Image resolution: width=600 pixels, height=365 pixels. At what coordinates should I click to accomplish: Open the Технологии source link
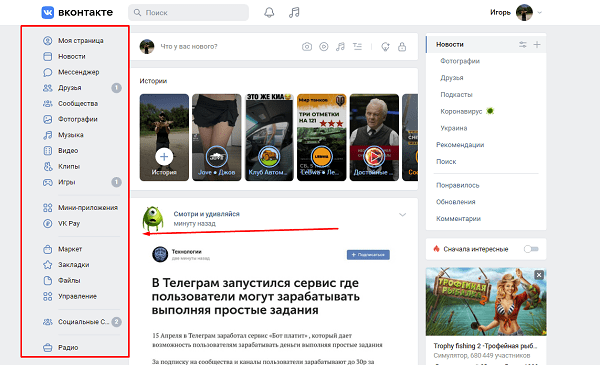(186, 251)
